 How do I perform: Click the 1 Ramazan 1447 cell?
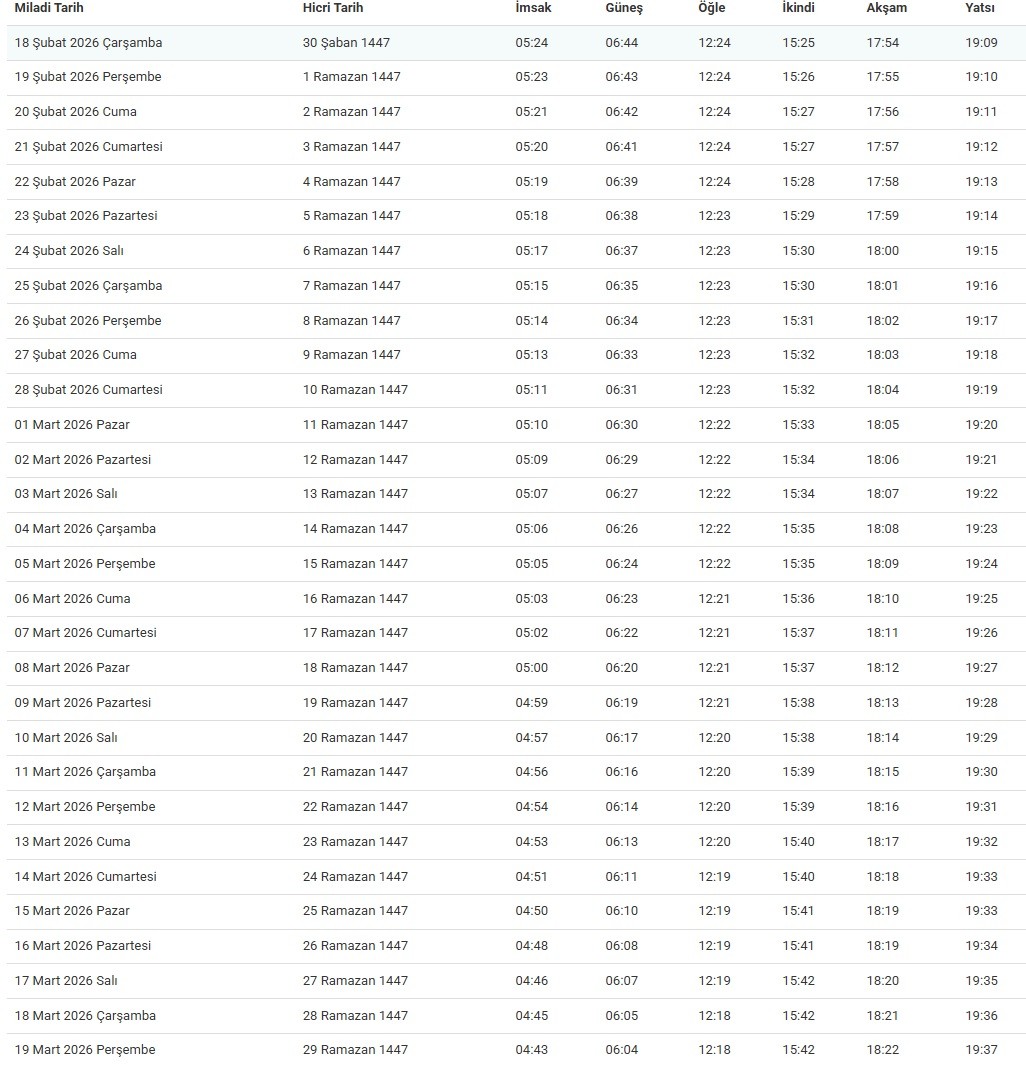(351, 77)
